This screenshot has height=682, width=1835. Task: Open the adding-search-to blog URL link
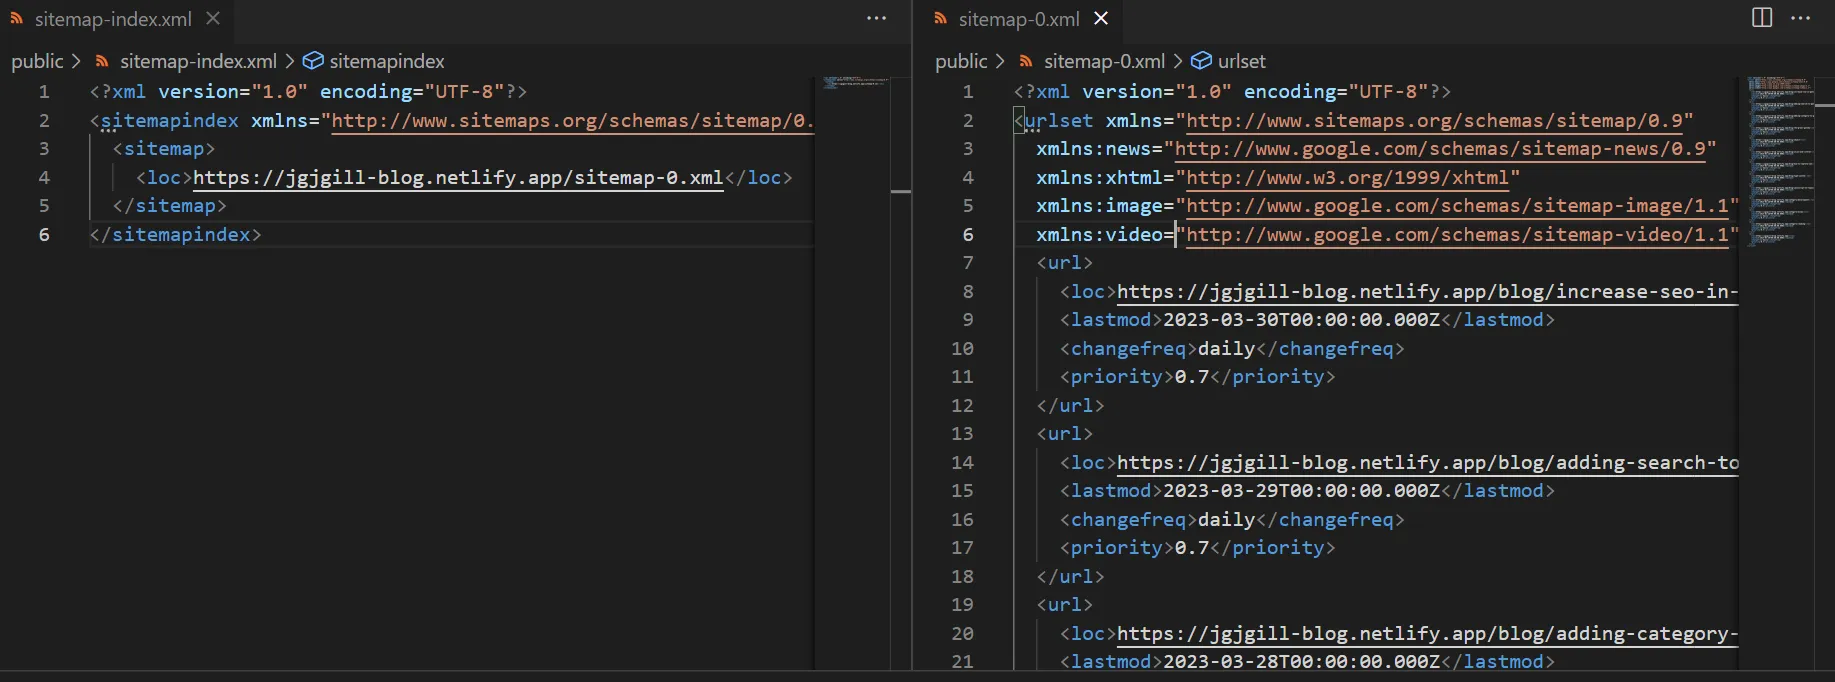pyautogui.click(x=1427, y=462)
